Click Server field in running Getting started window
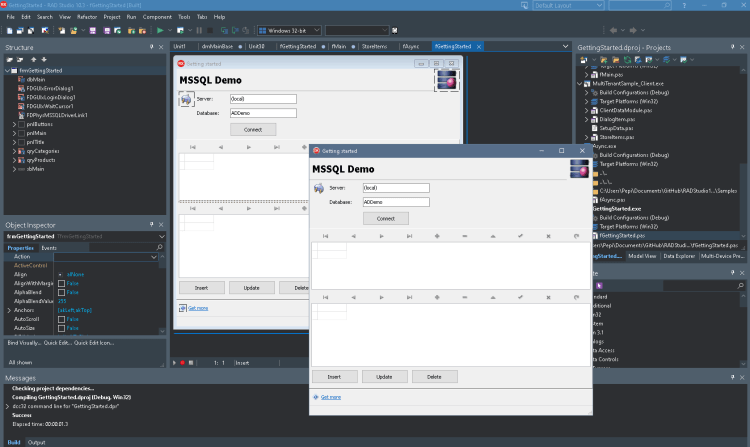Viewport: 750px width, 447px height. click(x=396, y=188)
